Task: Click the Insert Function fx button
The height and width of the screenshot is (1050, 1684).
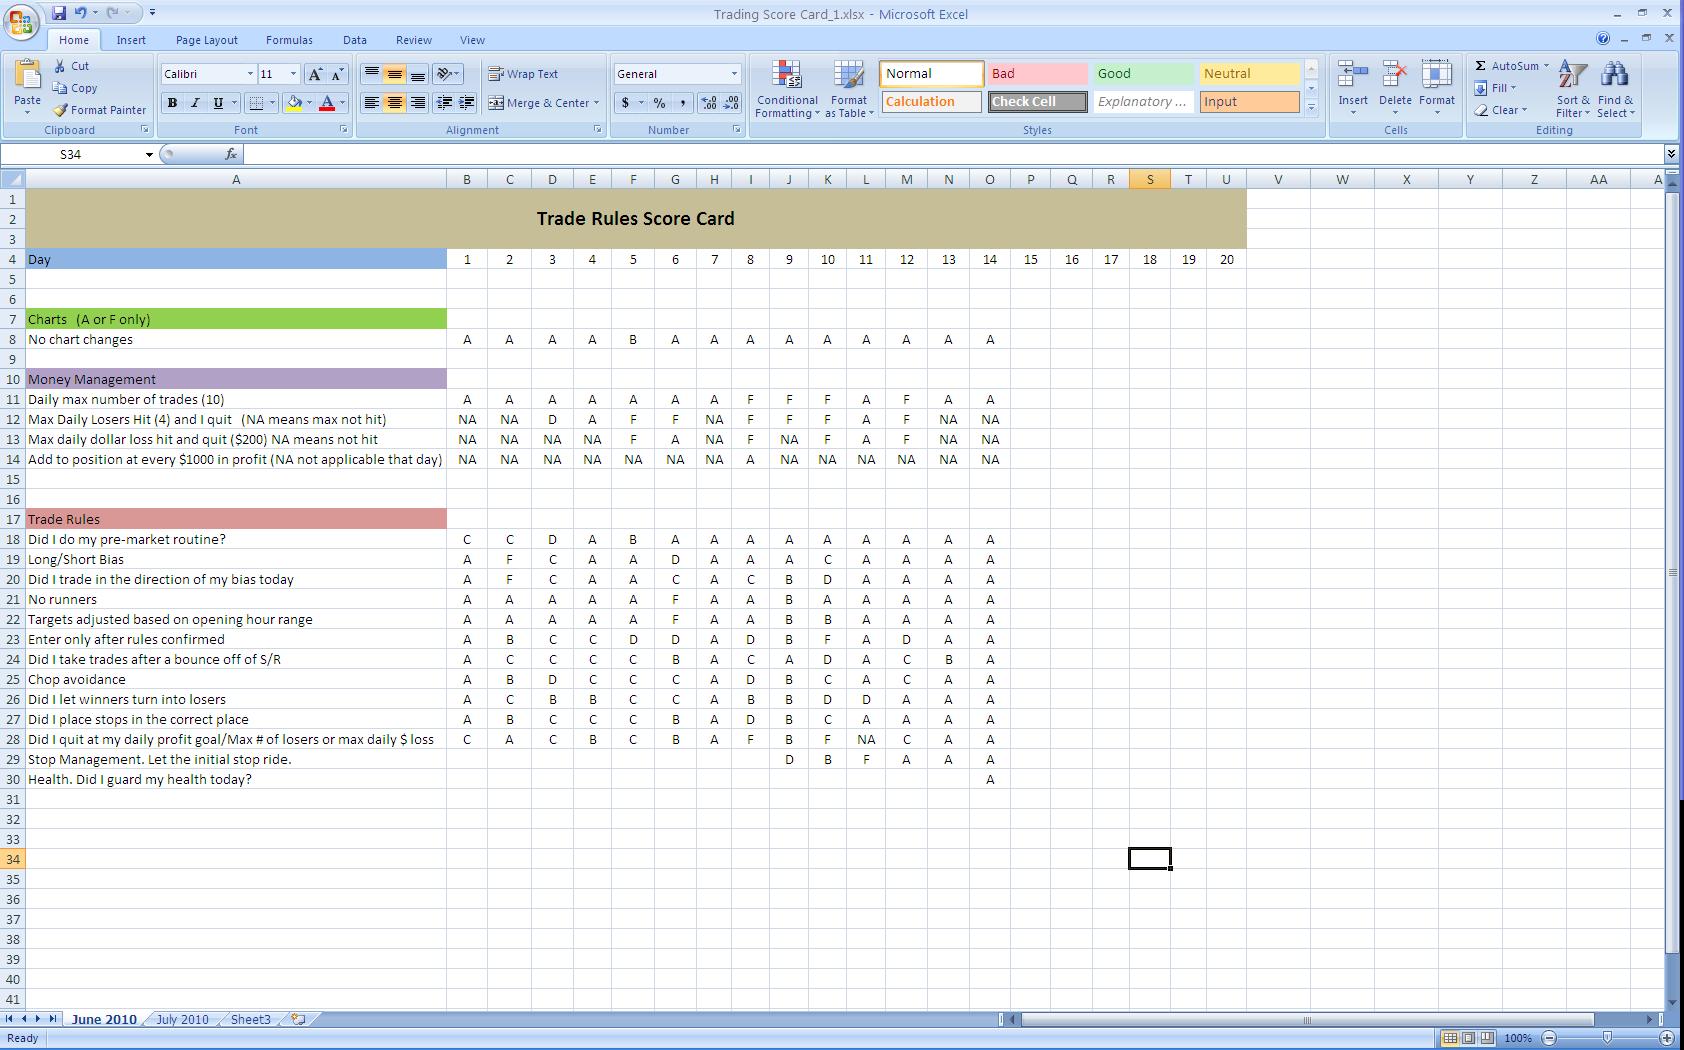Action: [231, 154]
